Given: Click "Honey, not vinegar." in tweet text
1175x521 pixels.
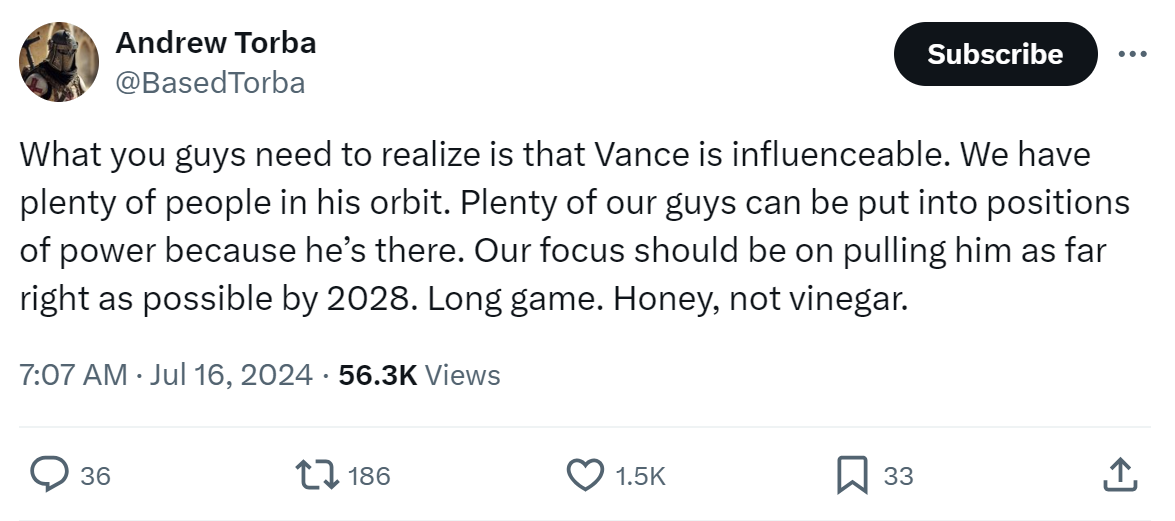Looking at the screenshot, I should 760,299.
